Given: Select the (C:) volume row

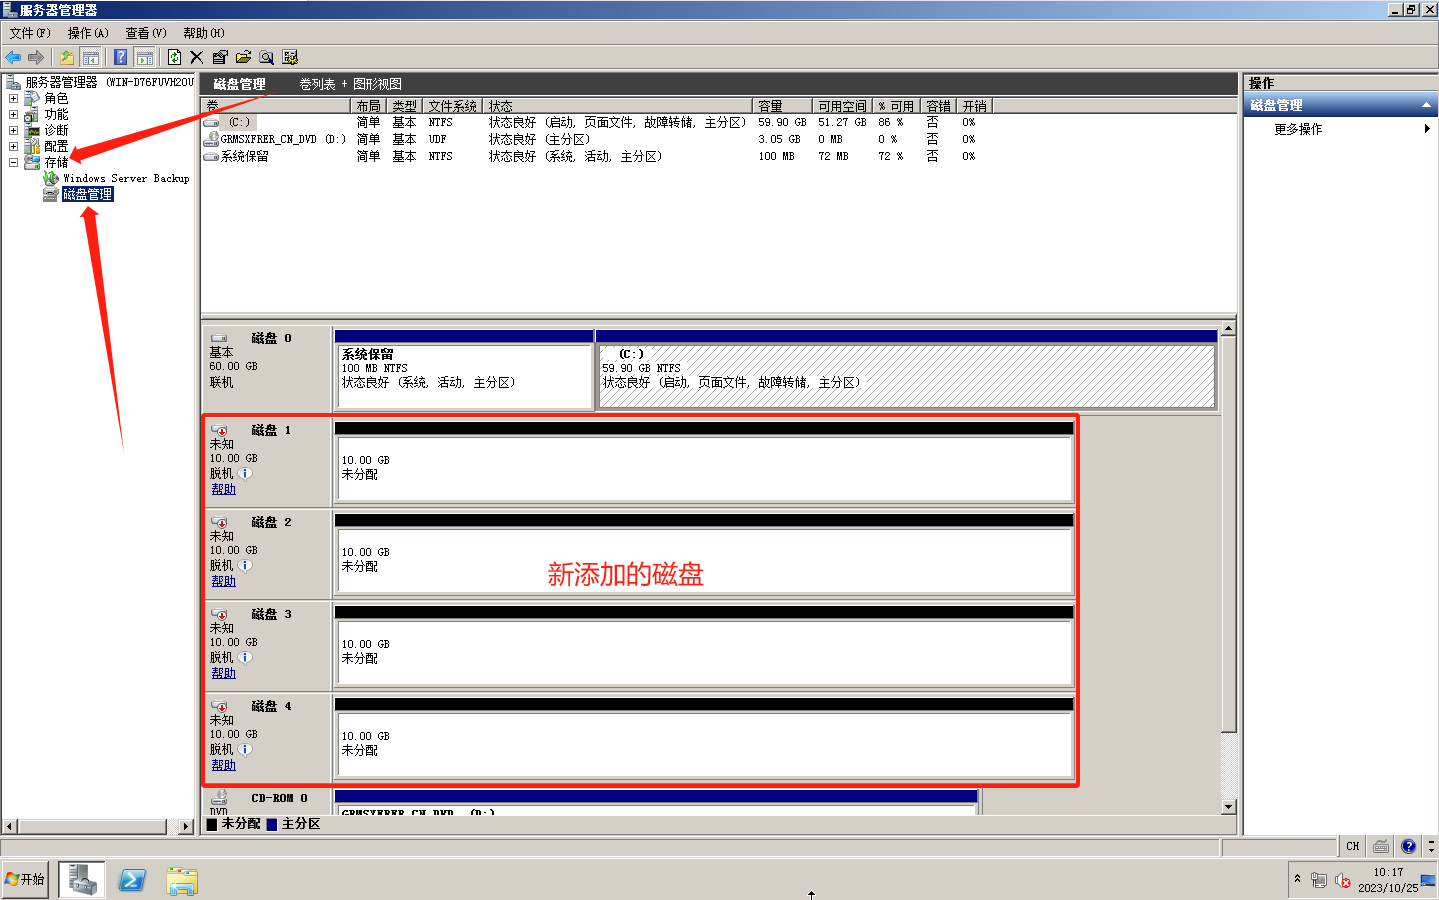Looking at the screenshot, I should (595, 122).
